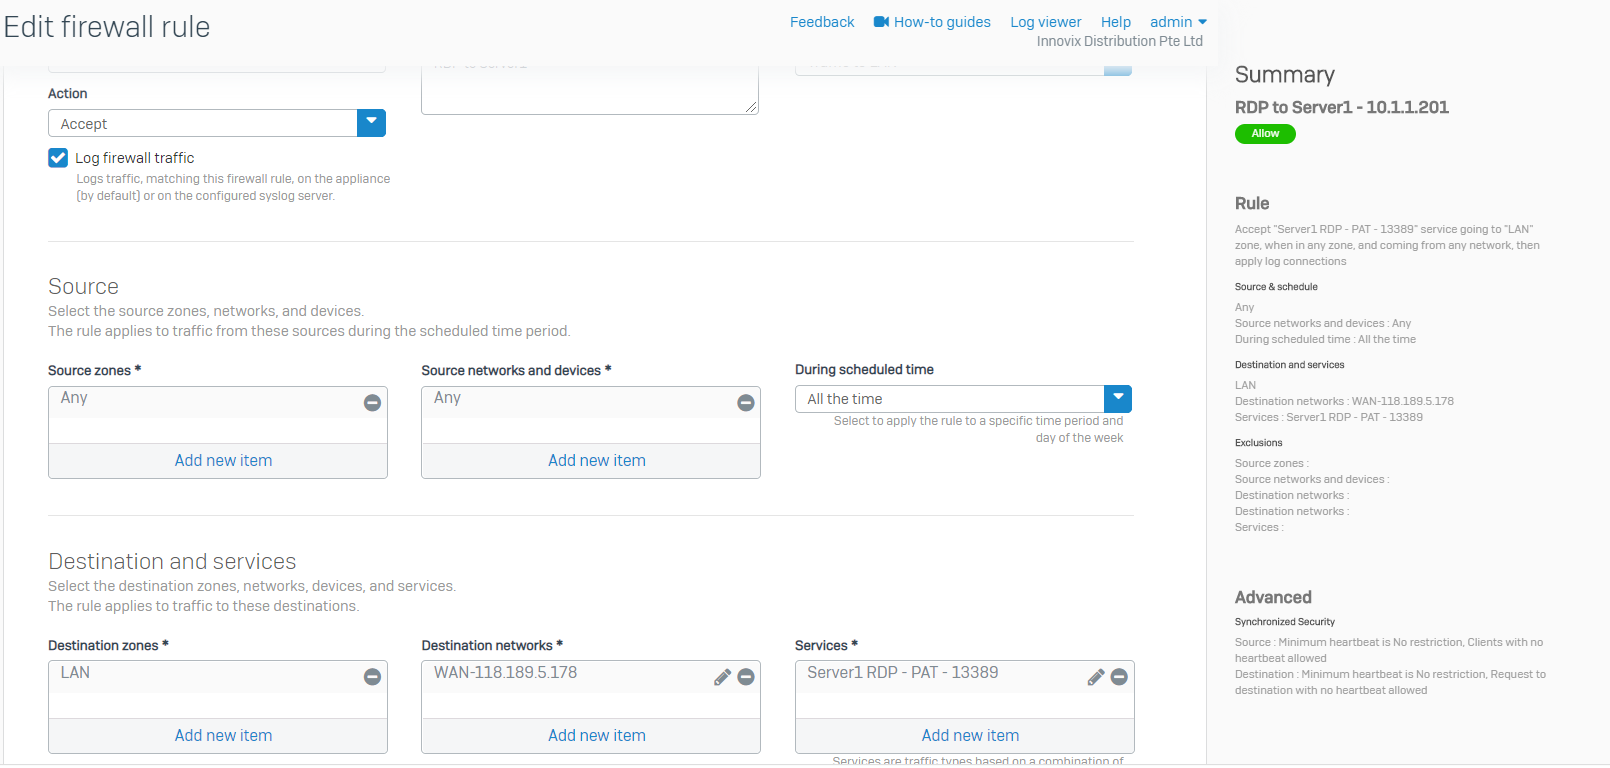Remove 'Any' from Source networks and devices
This screenshot has height=768, width=1610.
tap(745, 403)
